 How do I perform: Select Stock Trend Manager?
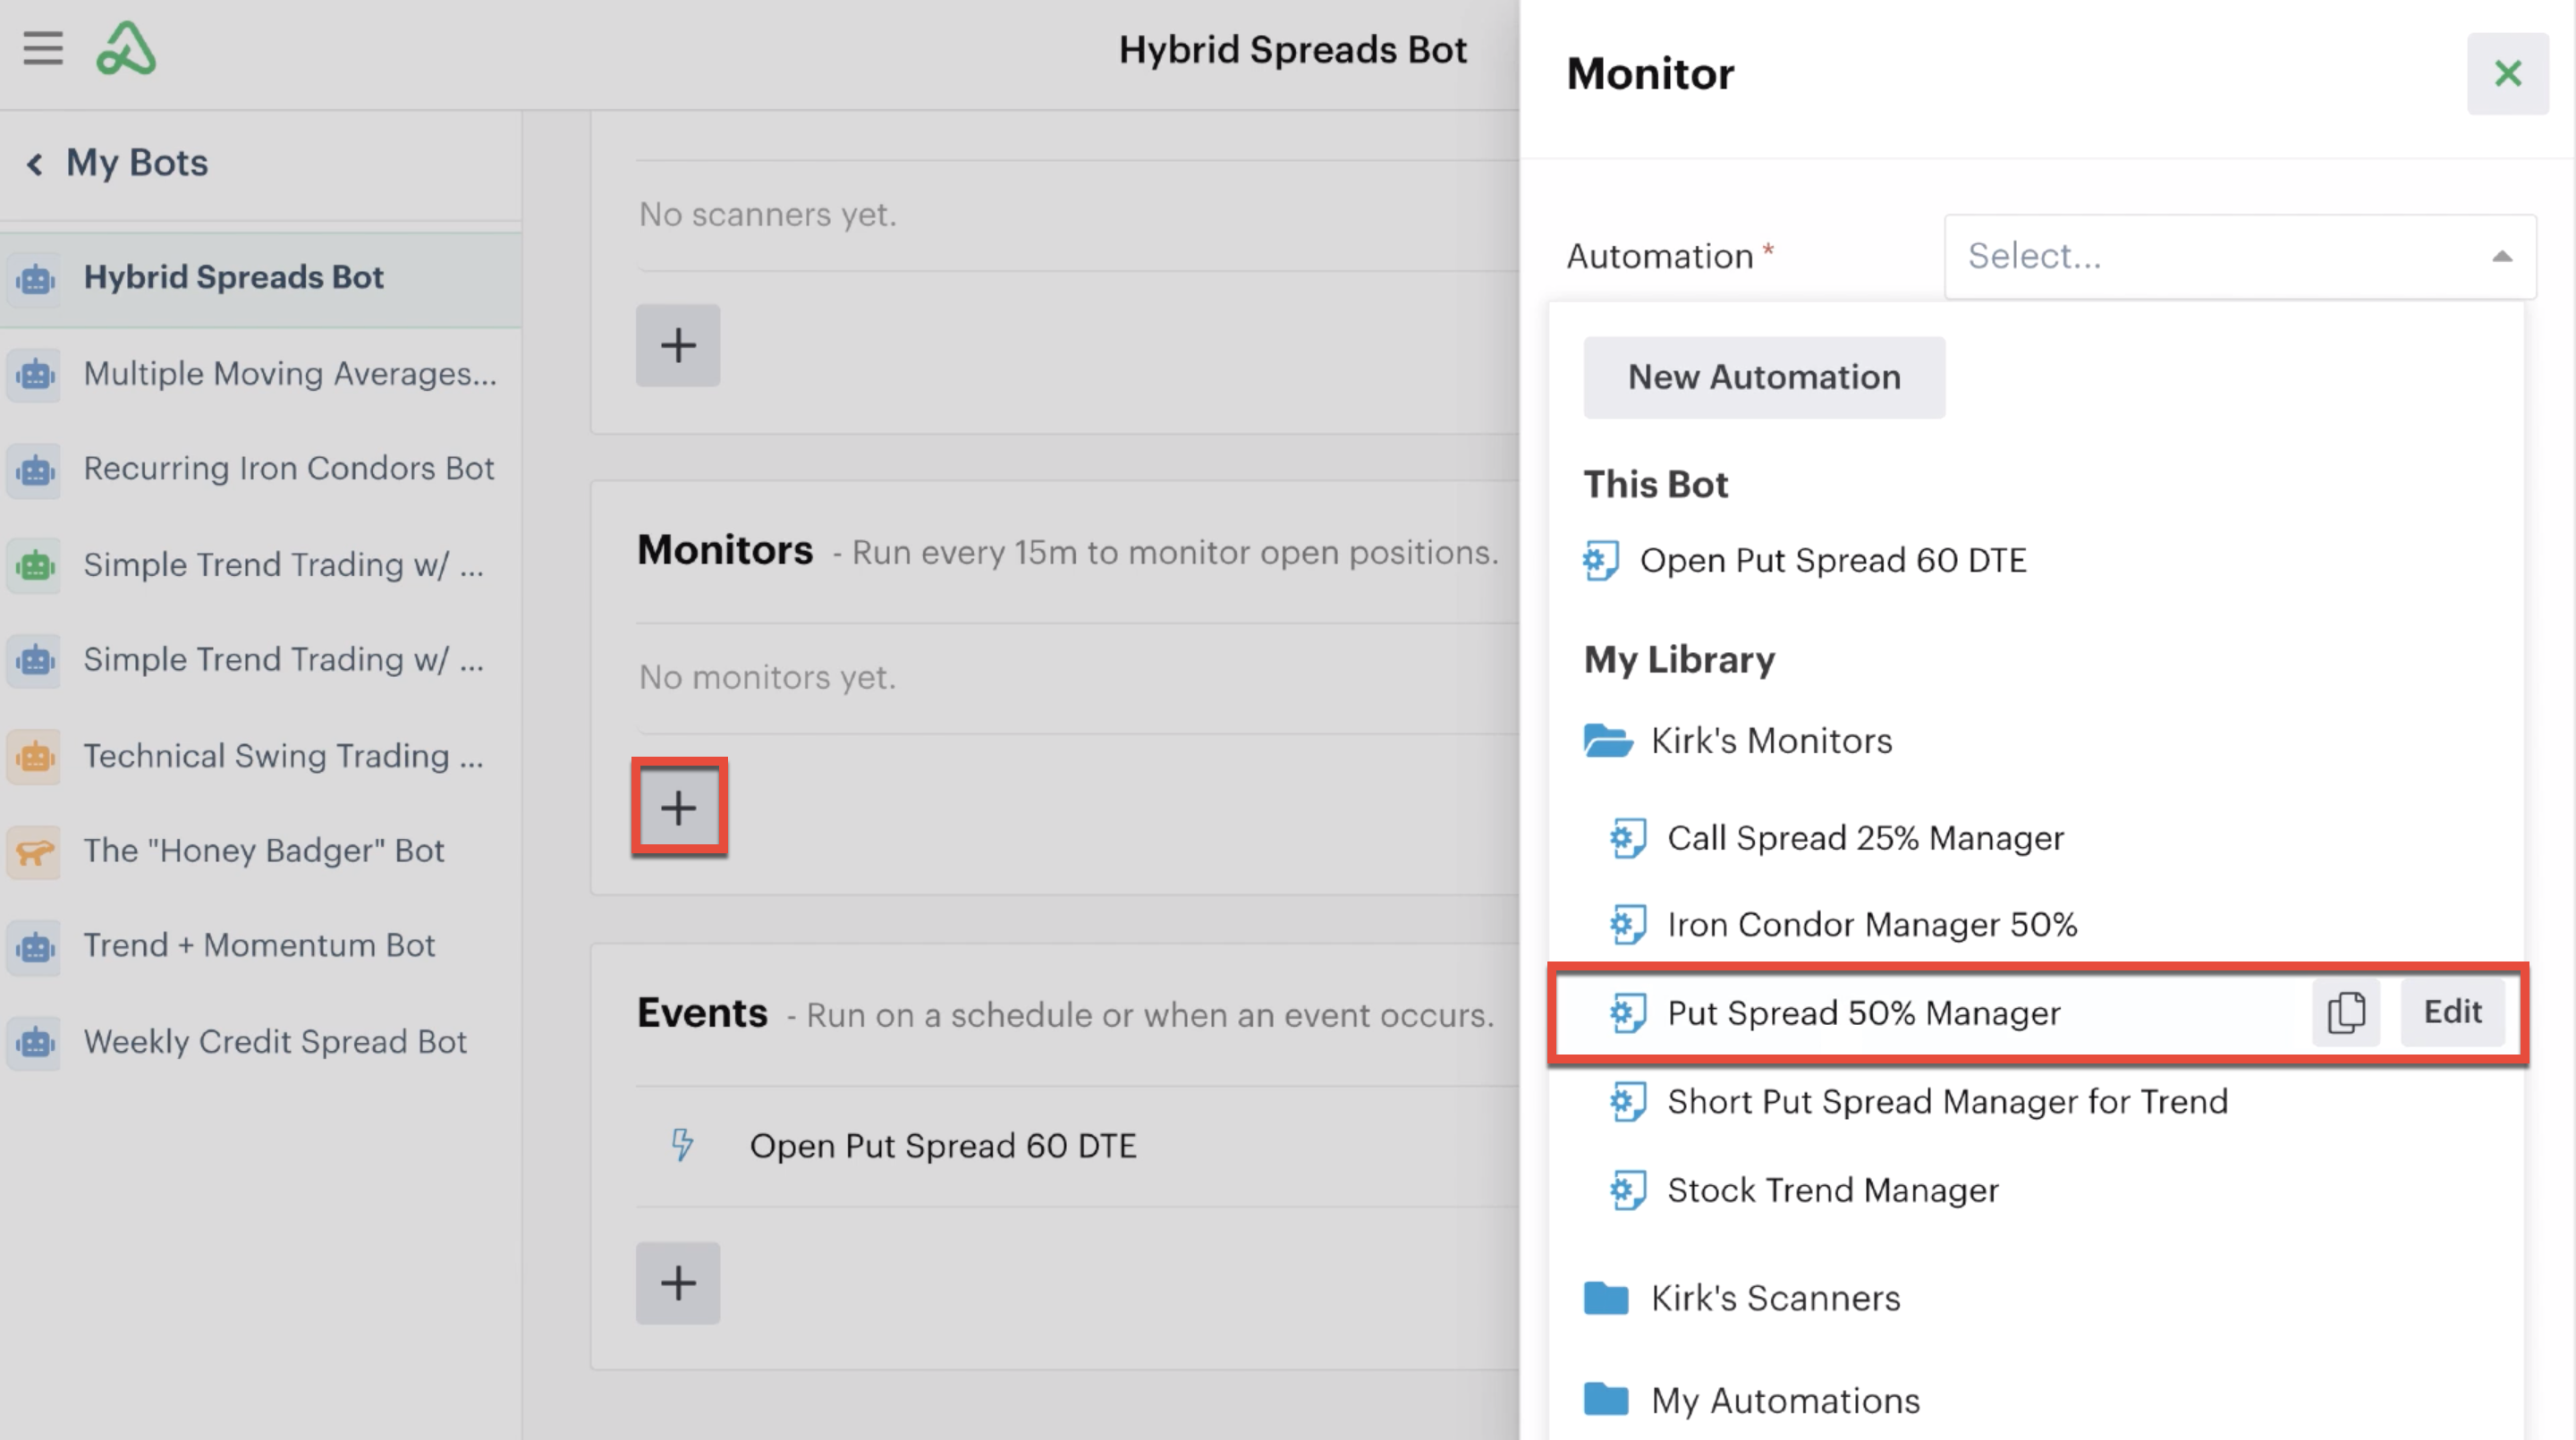click(1832, 1190)
